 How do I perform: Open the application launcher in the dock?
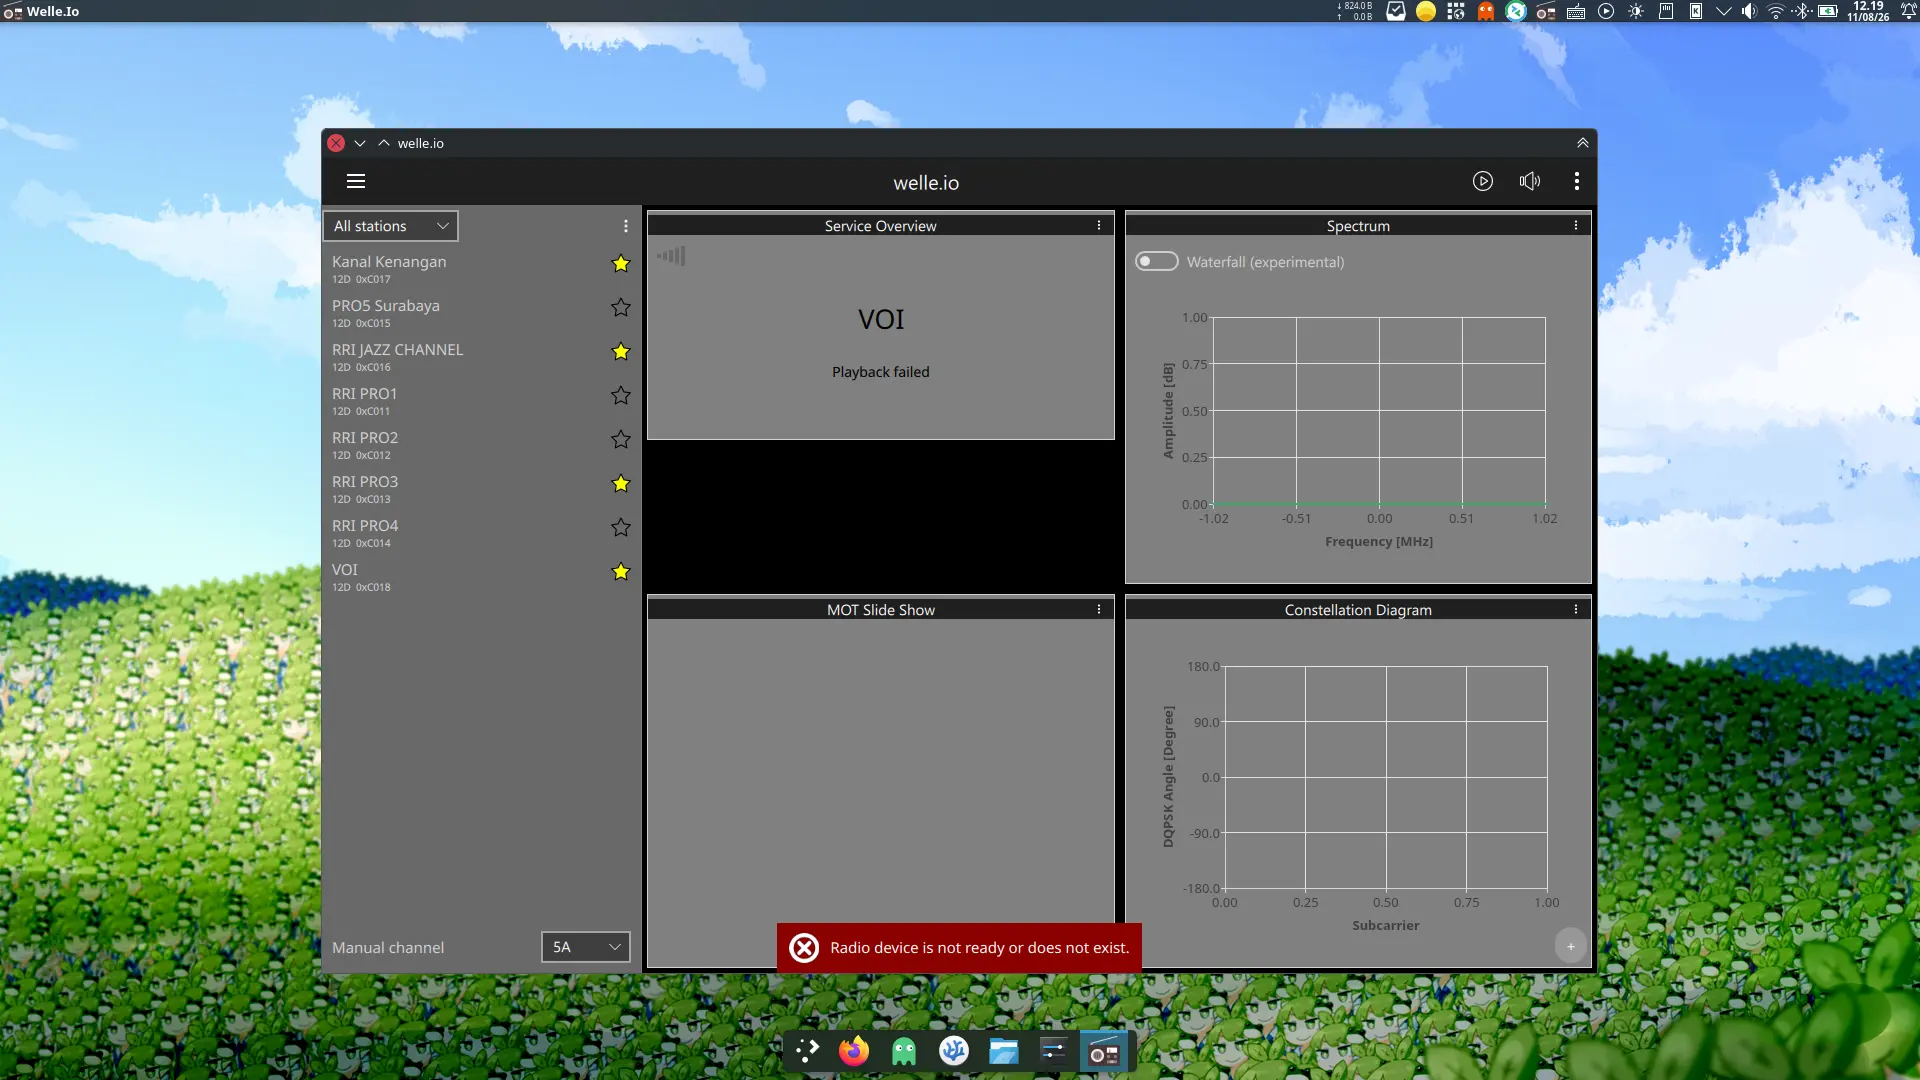pyautogui.click(x=807, y=1051)
